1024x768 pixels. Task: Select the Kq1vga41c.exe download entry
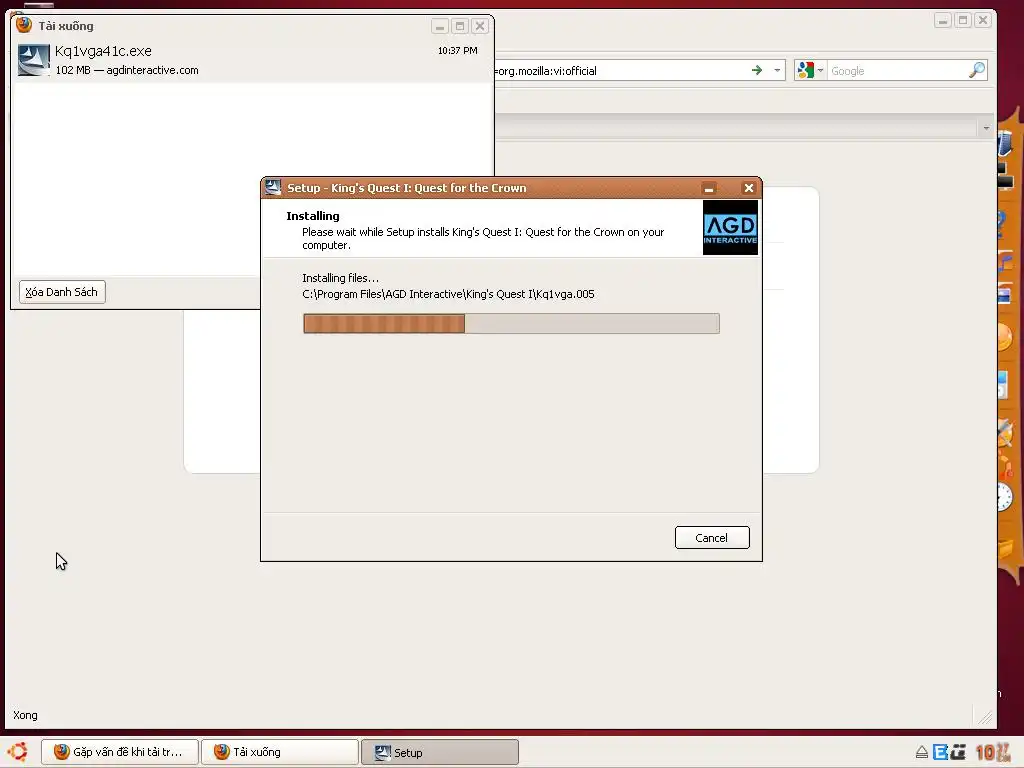(252, 60)
